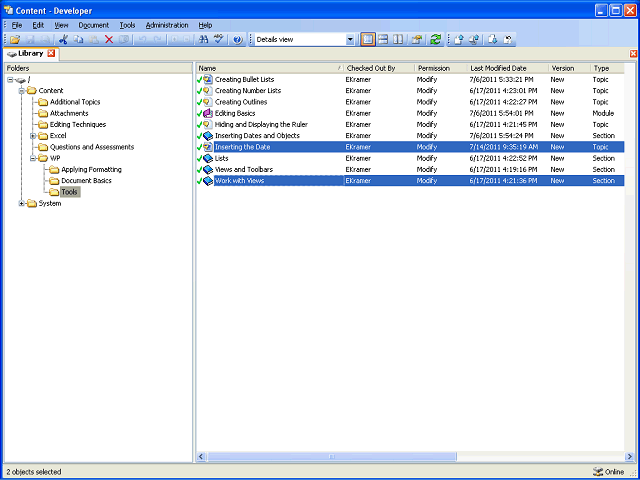Click the red close button at the tab strip's far right

pos(633,54)
